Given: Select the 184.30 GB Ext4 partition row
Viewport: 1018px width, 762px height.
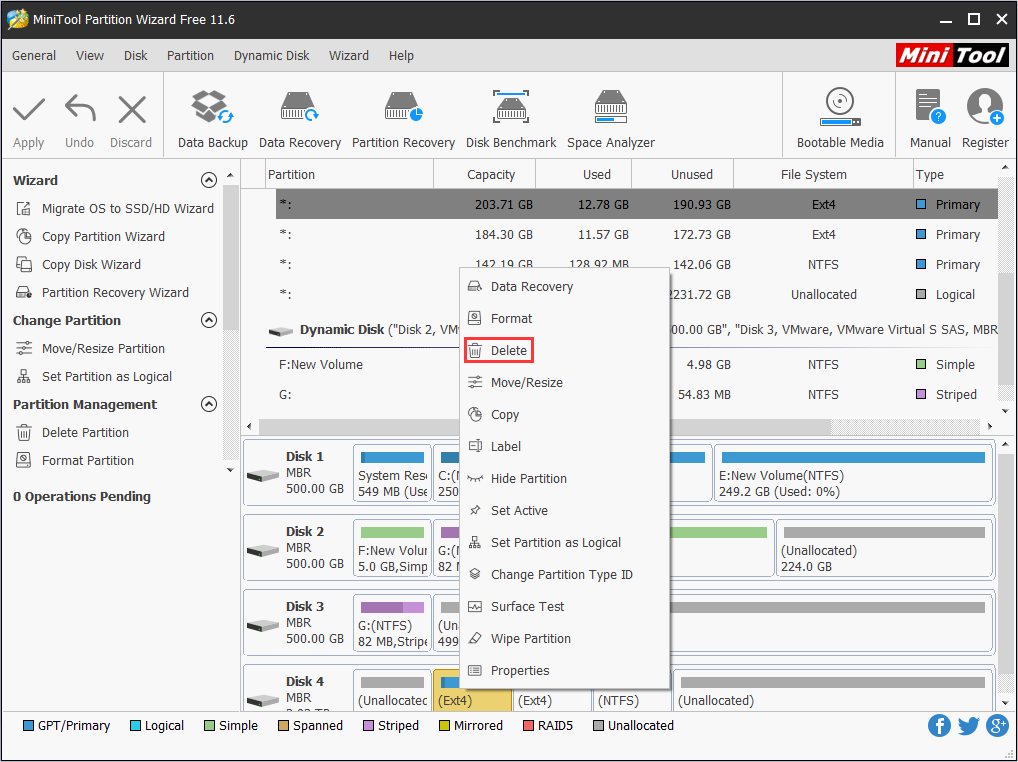Looking at the screenshot, I should pyautogui.click(x=636, y=234).
